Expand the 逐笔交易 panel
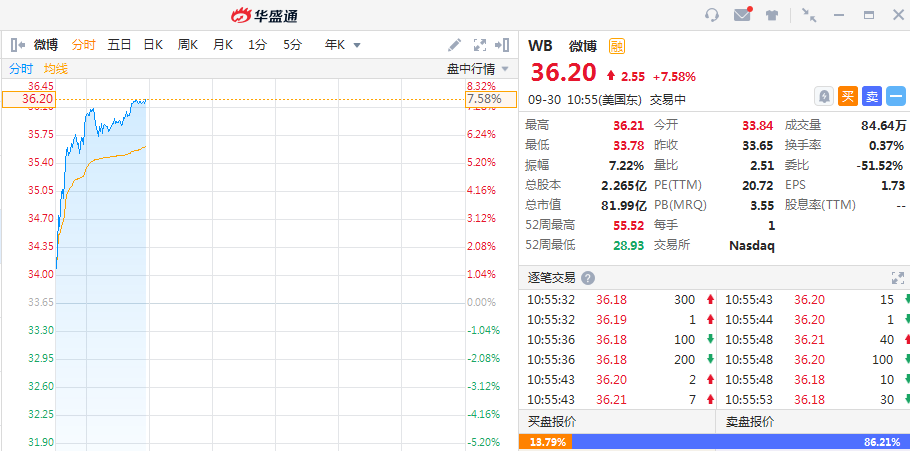The image size is (910, 451). (897, 278)
